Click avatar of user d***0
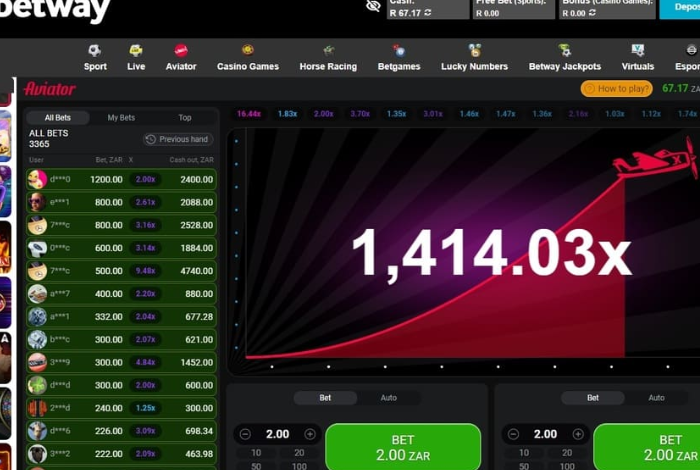Image resolution: width=700 pixels, height=470 pixels. pos(37,179)
